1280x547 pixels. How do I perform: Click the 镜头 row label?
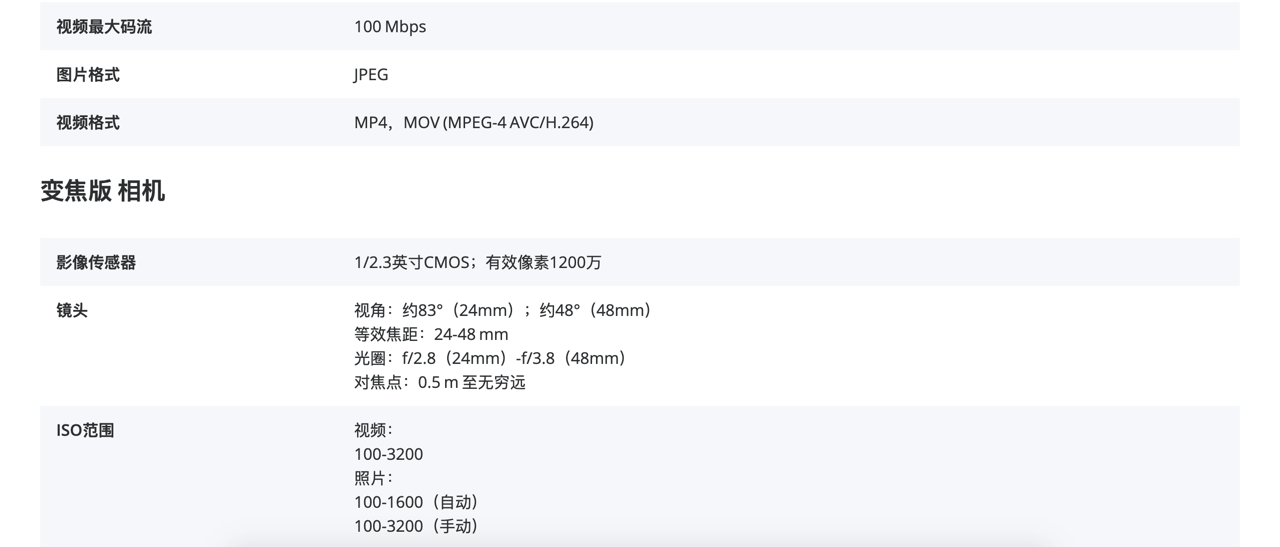pos(72,311)
